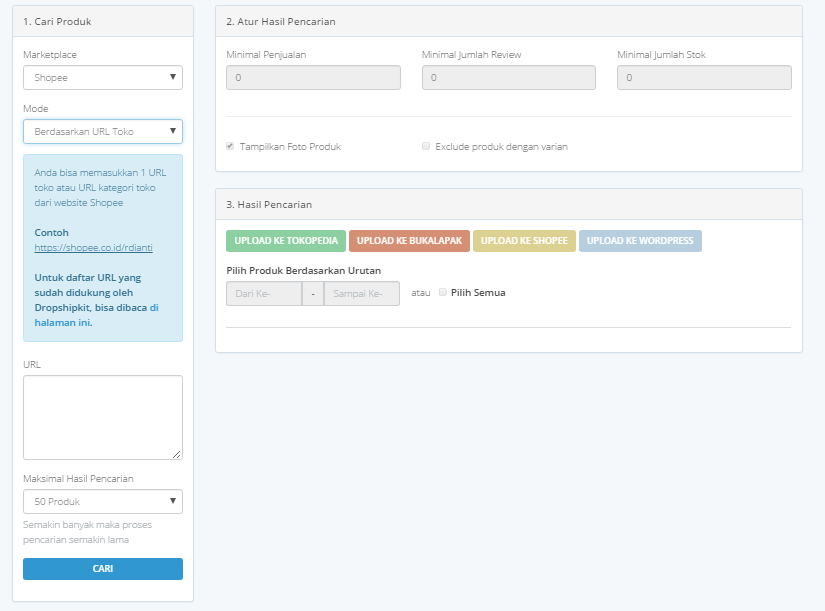Image resolution: width=825 pixels, height=611 pixels.
Task: Click the 'Exclude produk dengan varian' label
Action: [x=501, y=147]
